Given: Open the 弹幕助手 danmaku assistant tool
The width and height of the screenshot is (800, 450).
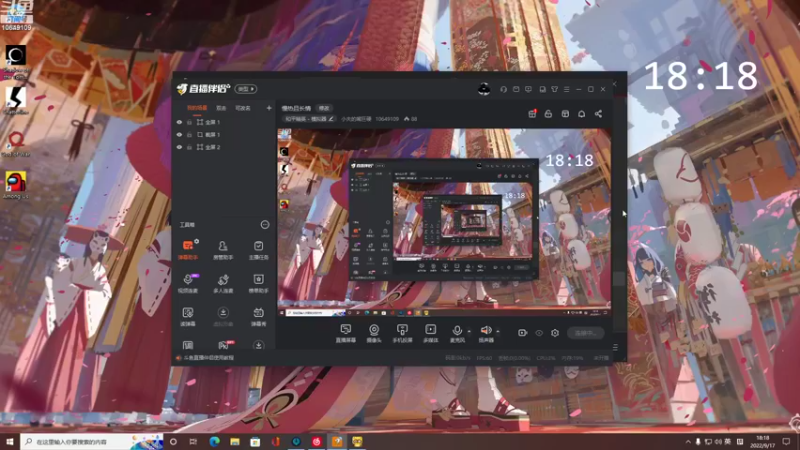Looking at the screenshot, I should pyautogui.click(x=188, y=250).
